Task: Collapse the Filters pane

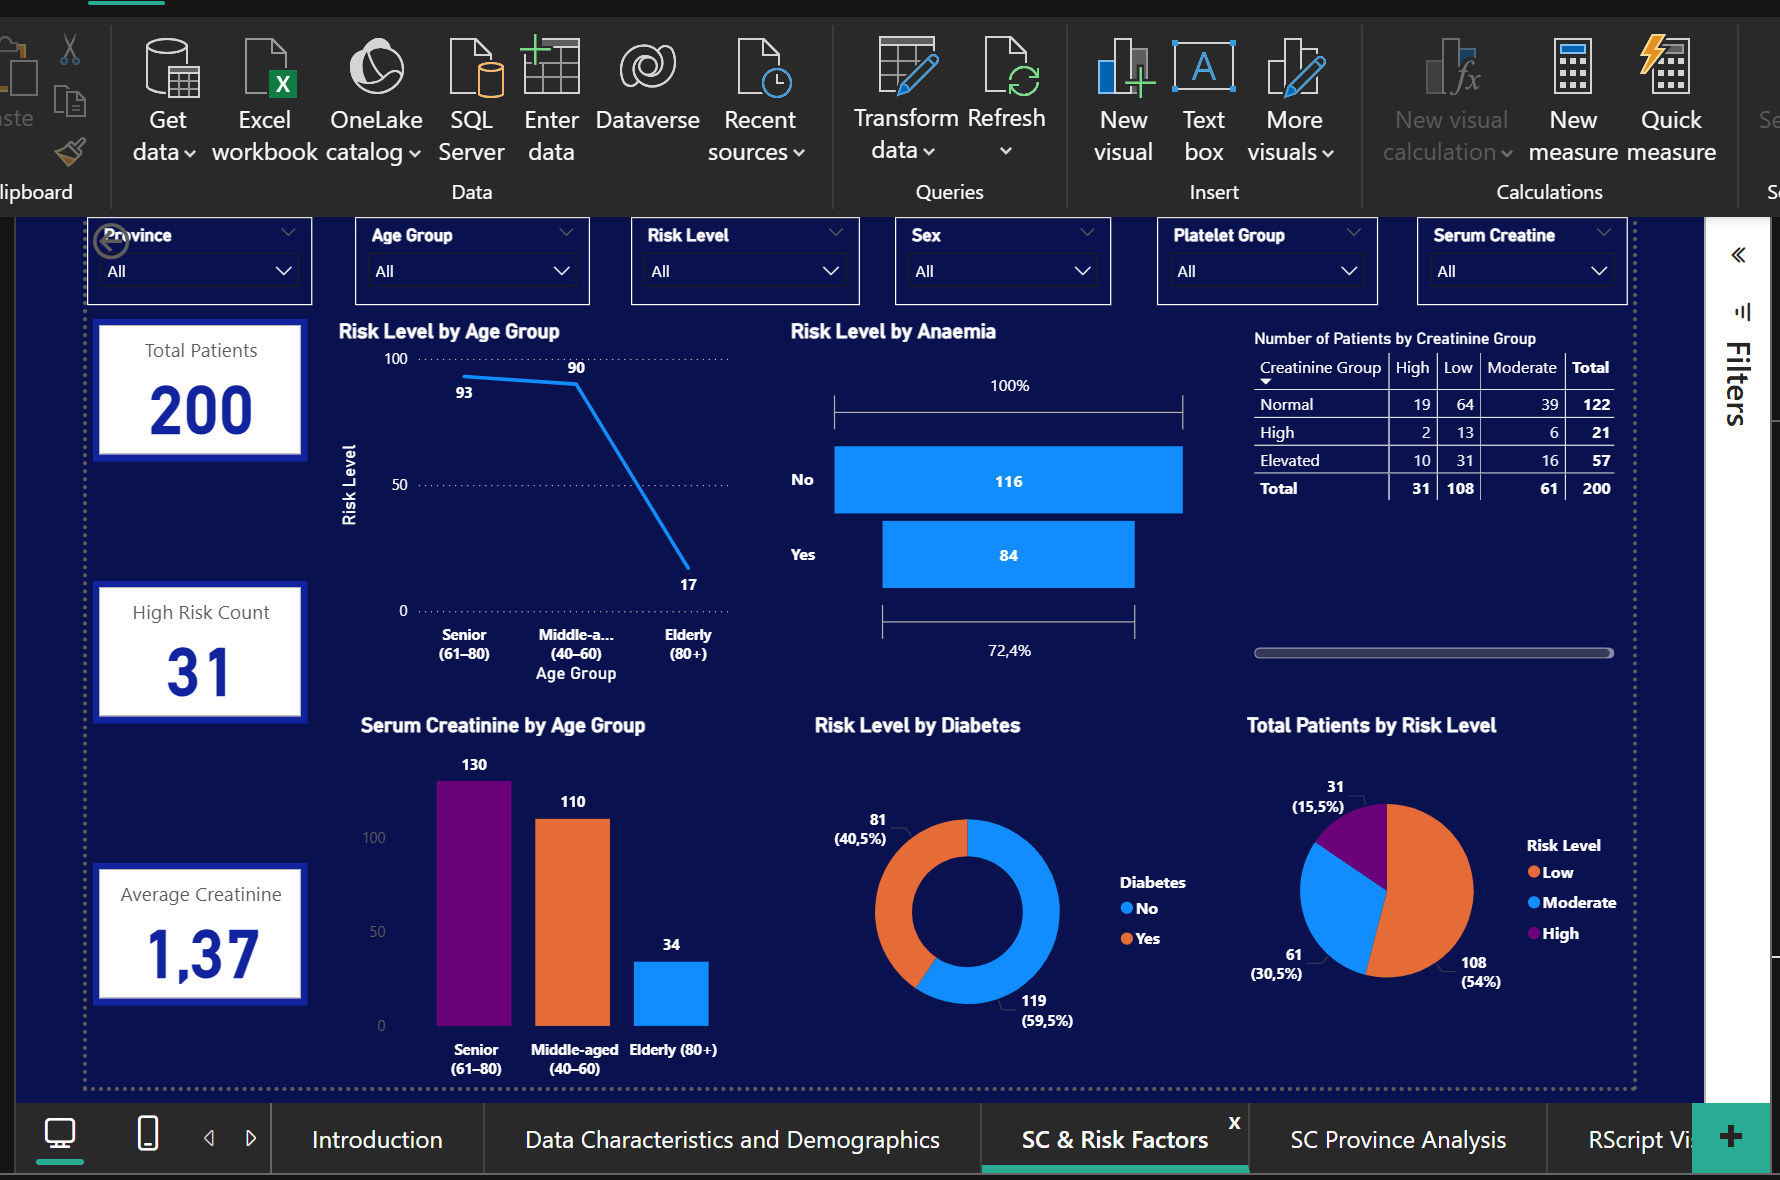Action: coord(1737,255)
